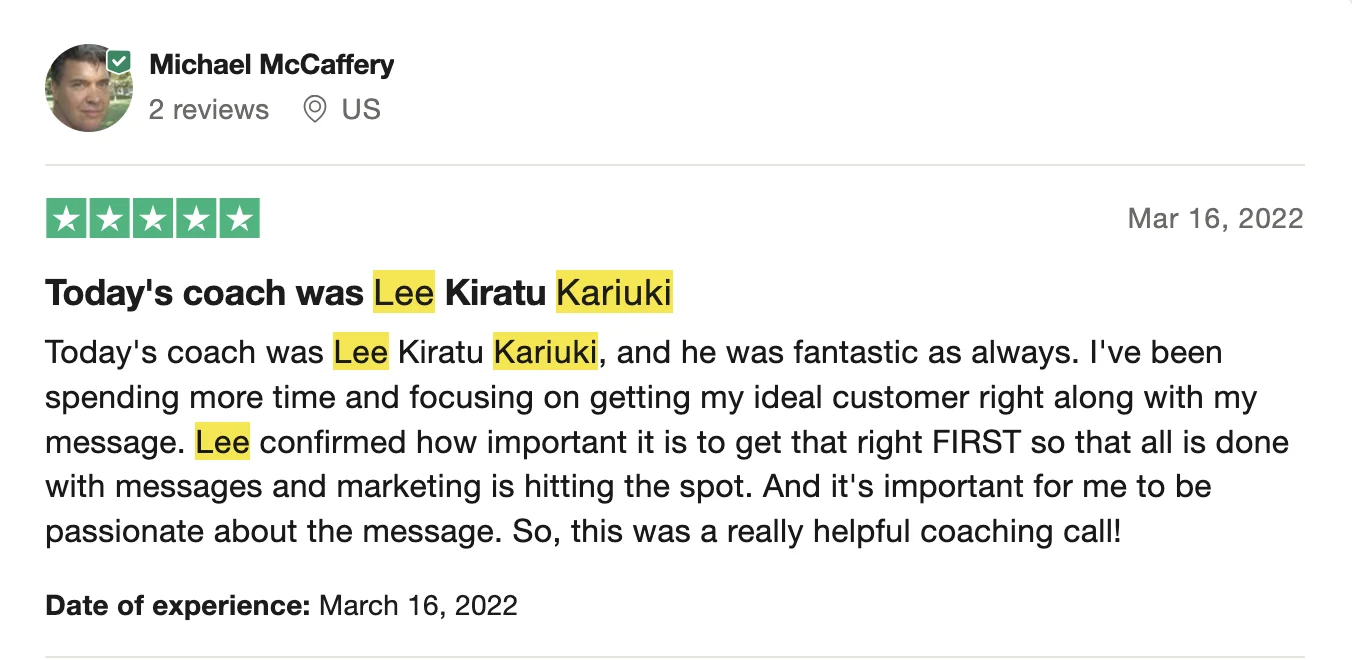The height and width of the screenshot is (660, 1352).
Task: Click the first green rating star
Action: click(x=66, y=219)
